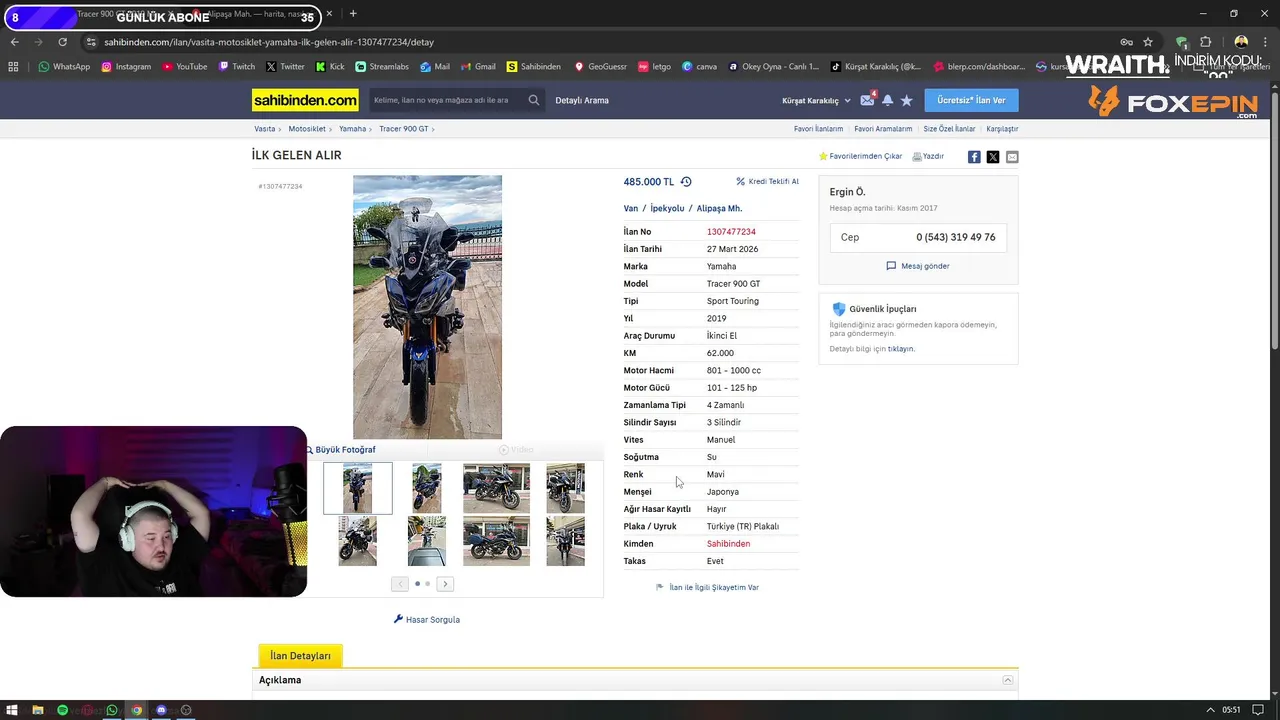
Task: Open Size Özel İlanlar menu
Action: [x=949, y=129]
